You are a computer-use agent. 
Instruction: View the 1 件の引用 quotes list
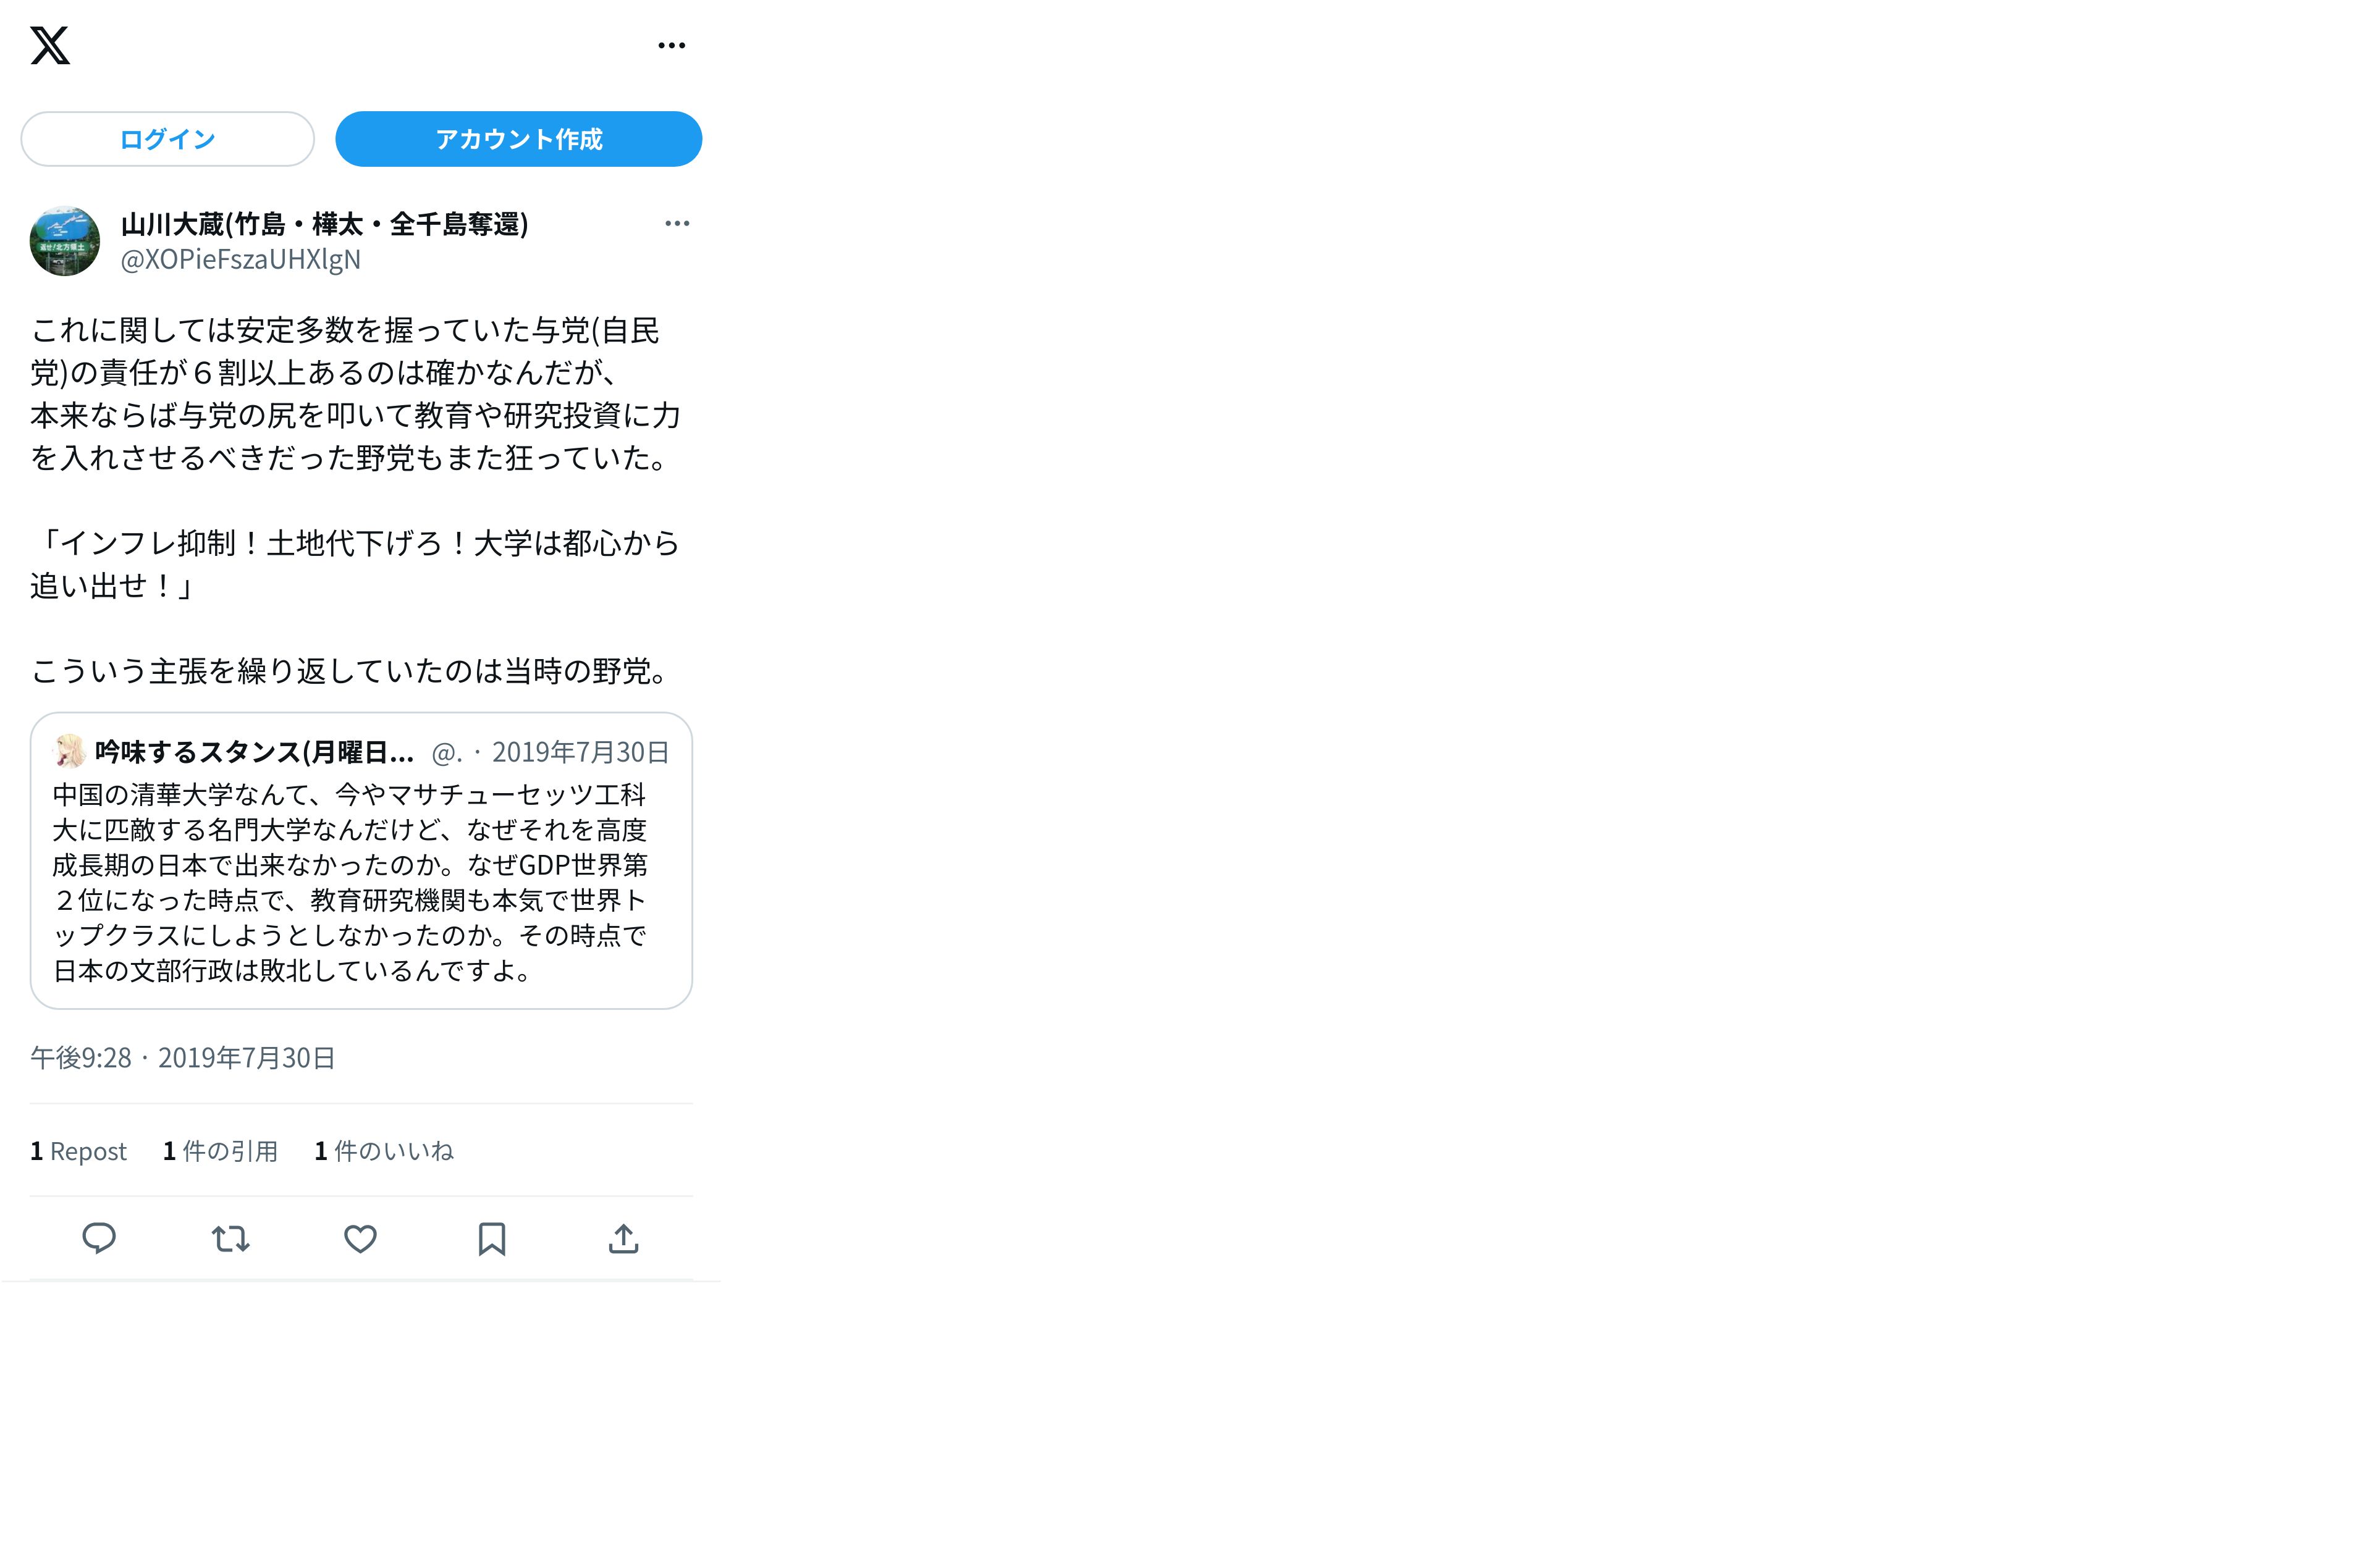(x=220, y=1151)
